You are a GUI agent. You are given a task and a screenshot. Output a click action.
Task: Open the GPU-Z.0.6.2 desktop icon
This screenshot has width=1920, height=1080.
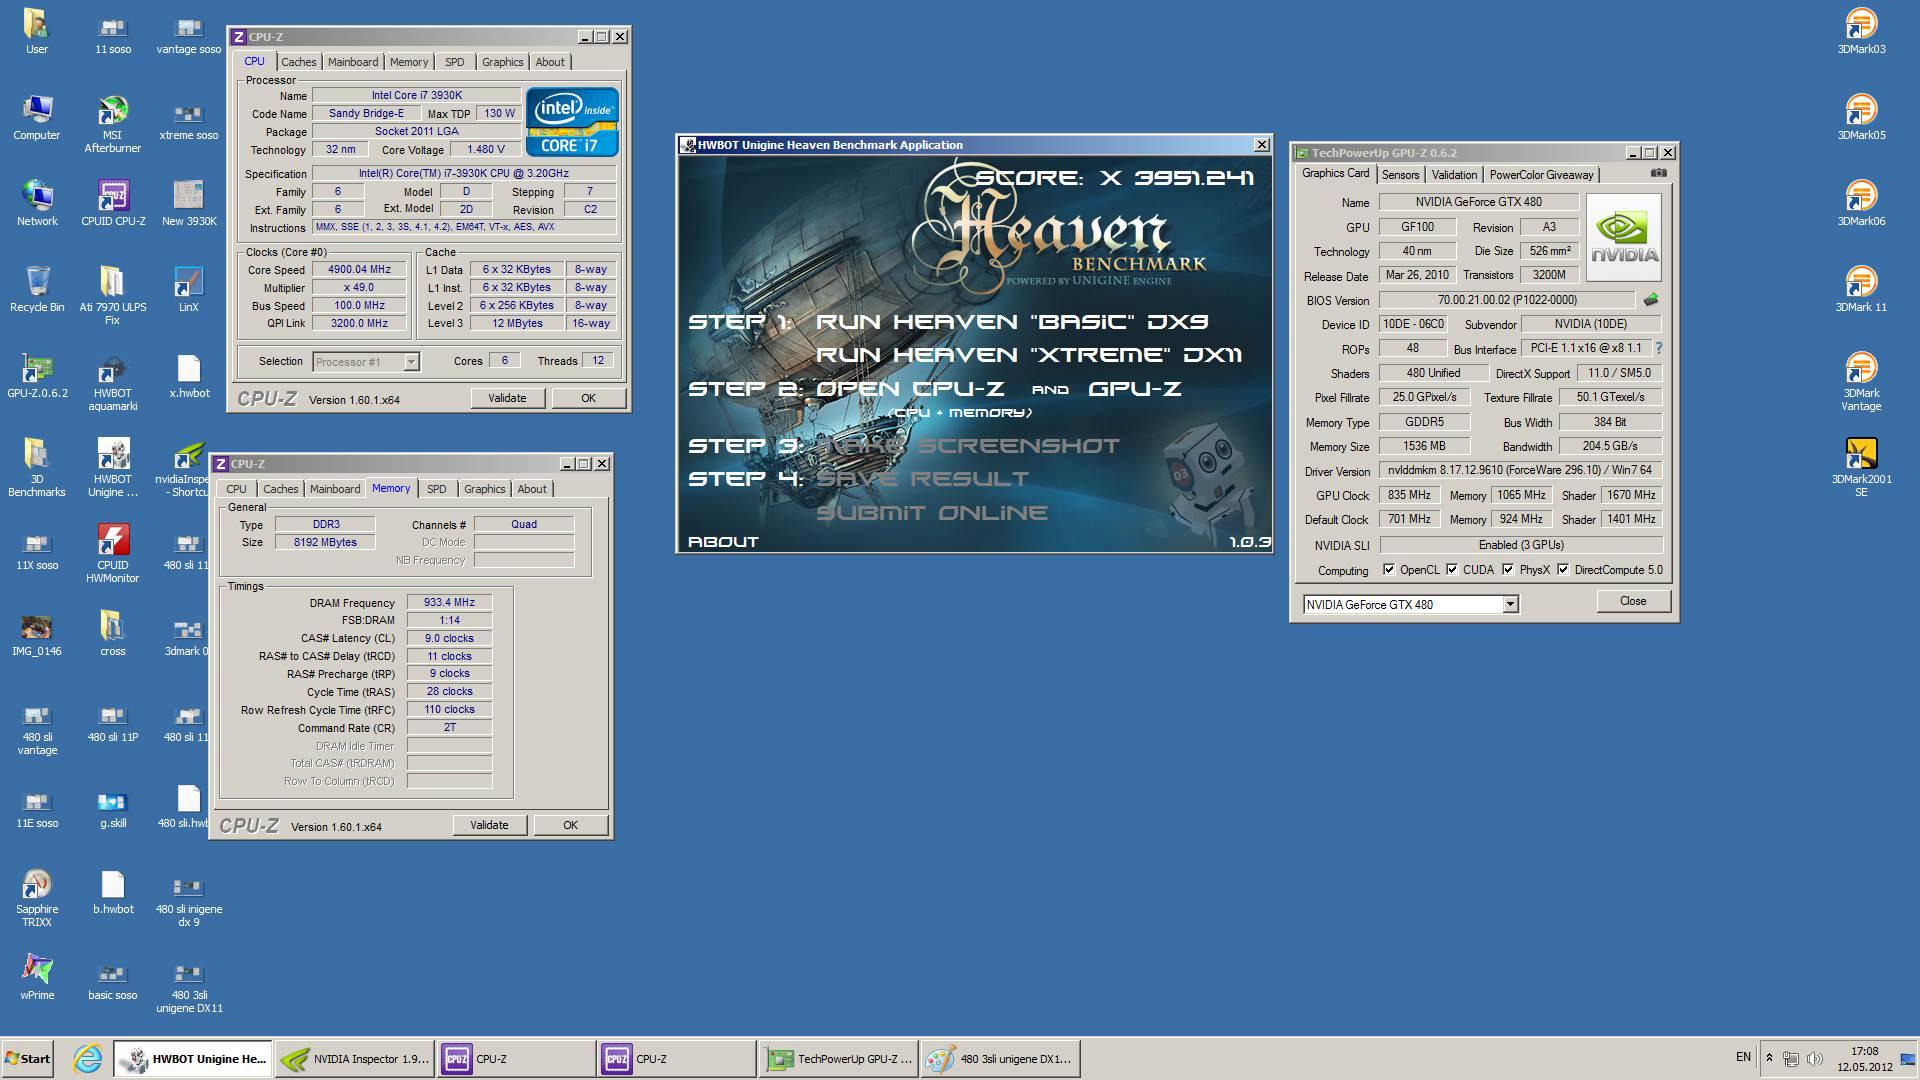click(37, 375)
